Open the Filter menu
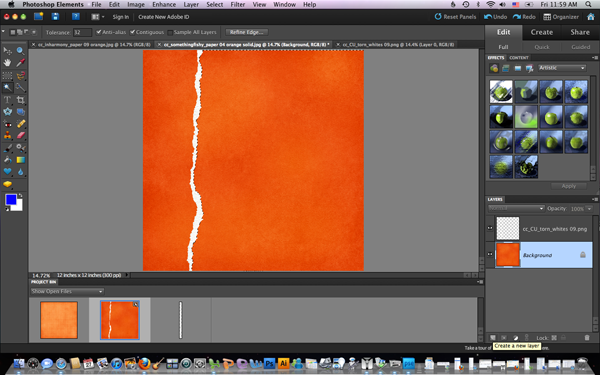The image size is (600, 375). click(x=238, y=5)
